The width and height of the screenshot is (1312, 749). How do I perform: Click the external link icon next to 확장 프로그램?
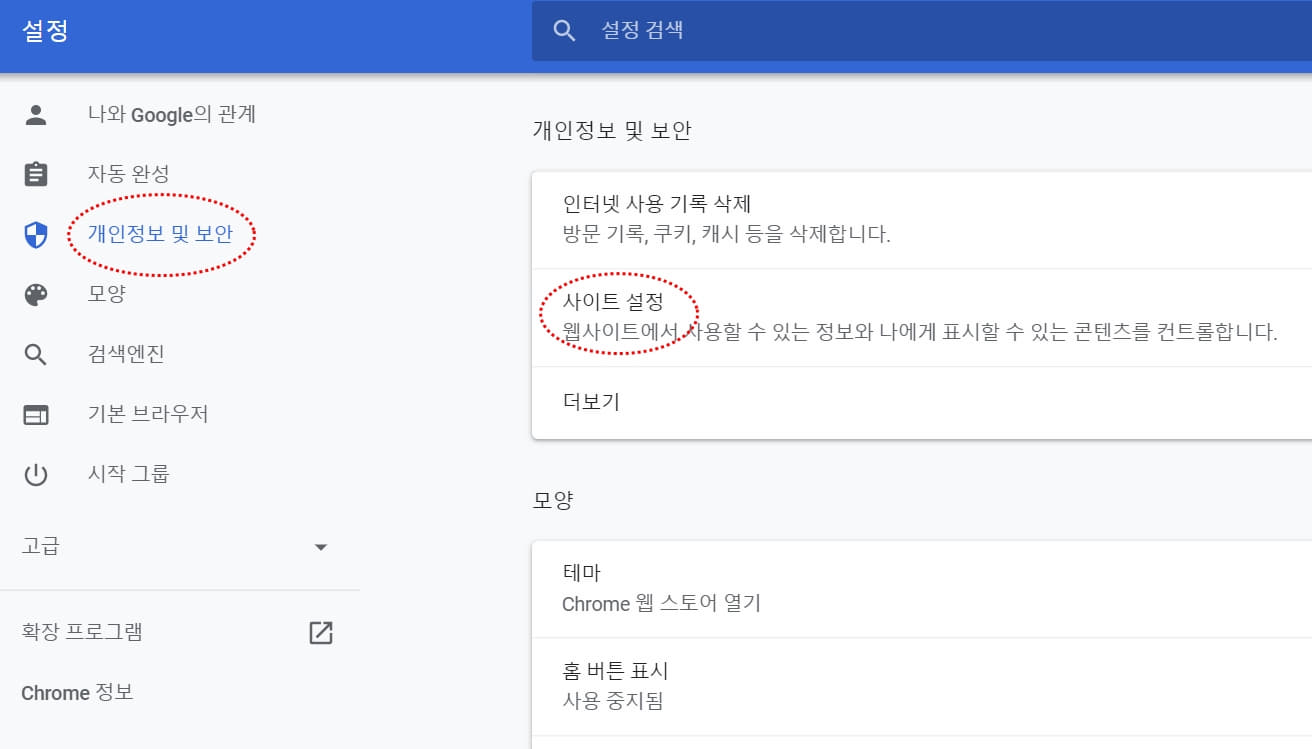[321, 632]
